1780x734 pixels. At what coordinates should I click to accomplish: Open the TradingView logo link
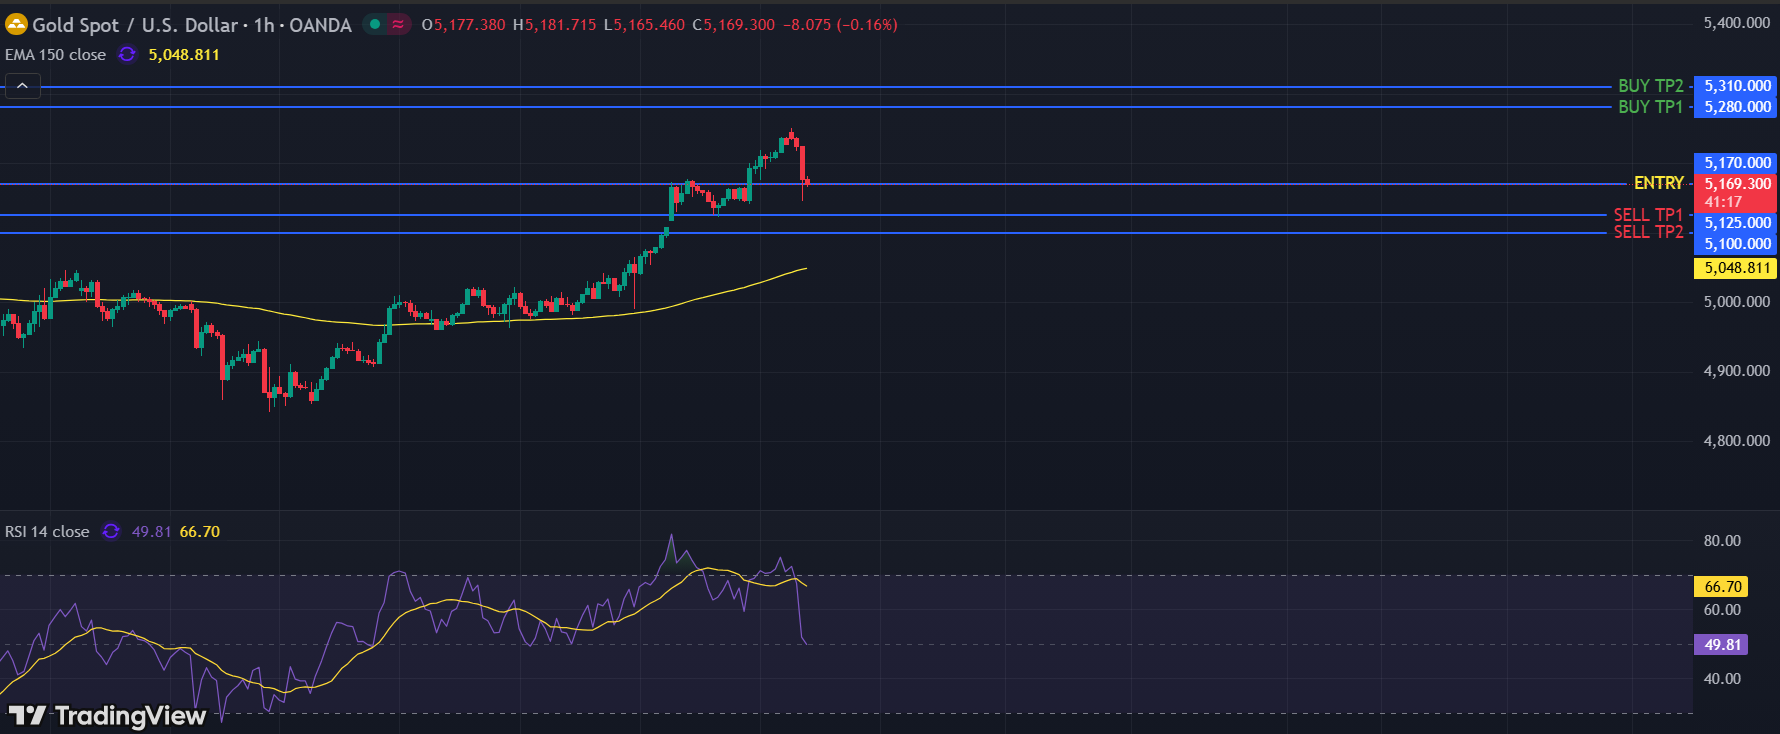[108, 715]
